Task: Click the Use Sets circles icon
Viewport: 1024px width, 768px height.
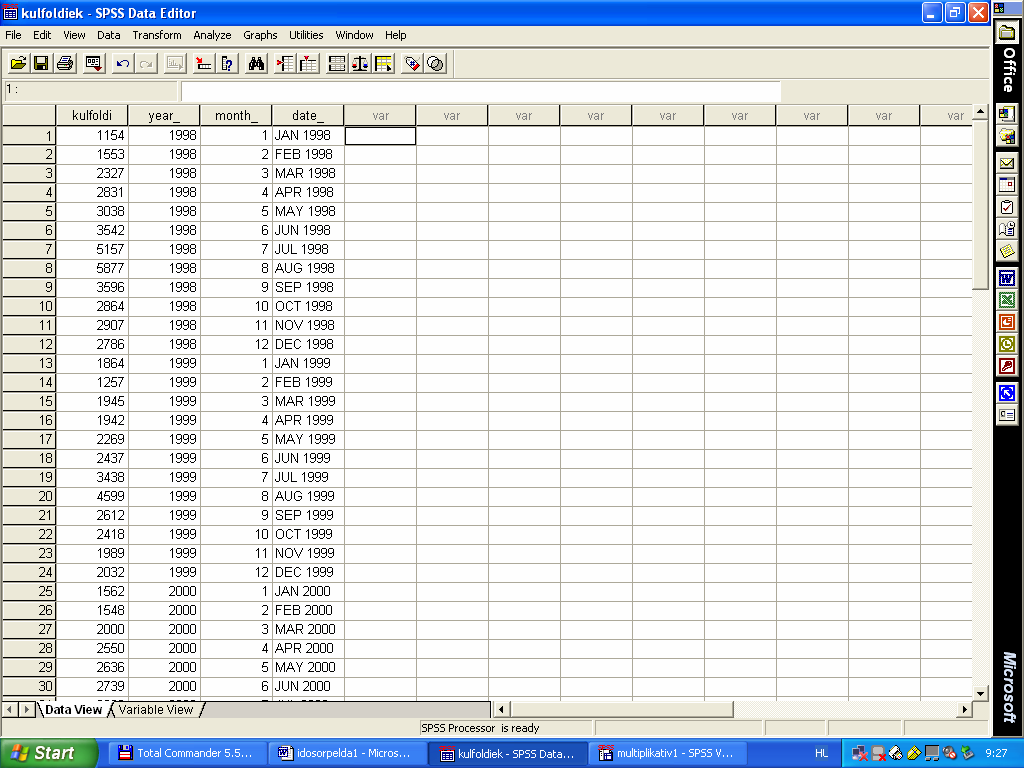Action: click(x=436, y=63)
